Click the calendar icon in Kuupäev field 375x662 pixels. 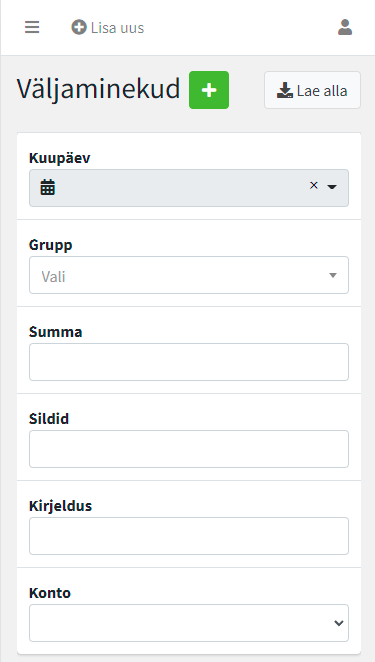tap(48, 187)
